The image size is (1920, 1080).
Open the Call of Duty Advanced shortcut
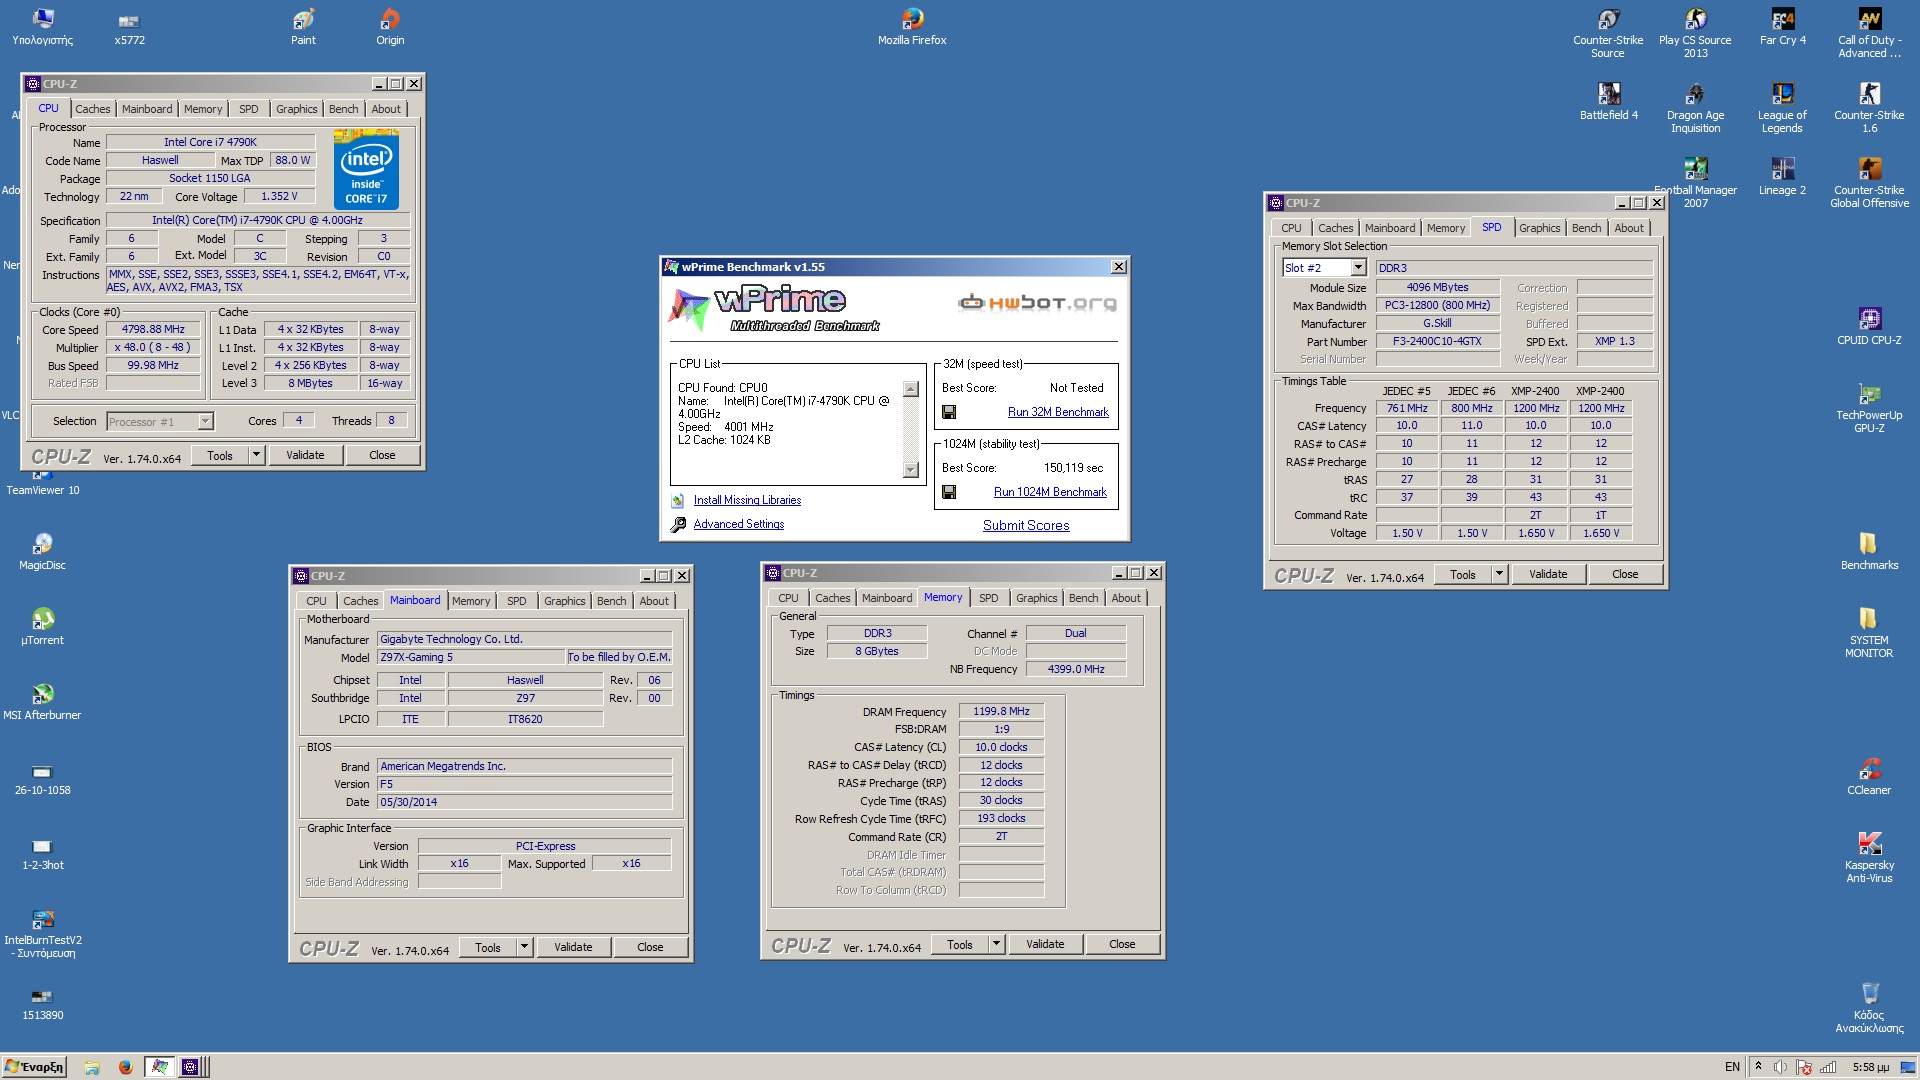coord(1869,33)
